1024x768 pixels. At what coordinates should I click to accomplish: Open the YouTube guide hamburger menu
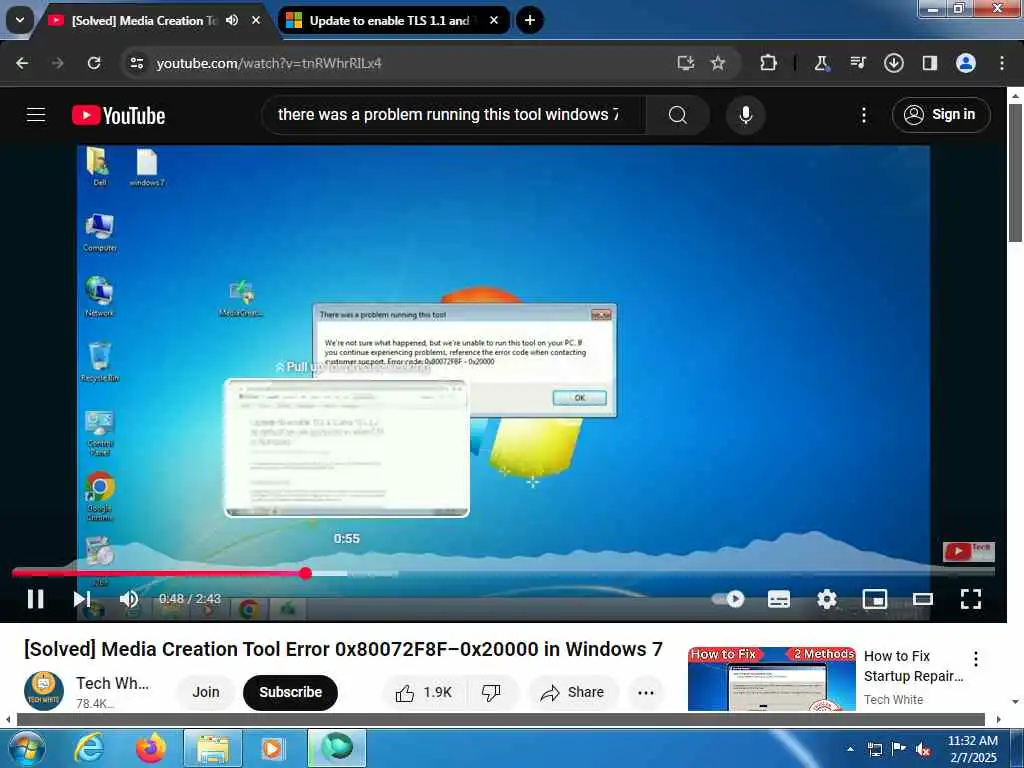click(x=36, y=116)
